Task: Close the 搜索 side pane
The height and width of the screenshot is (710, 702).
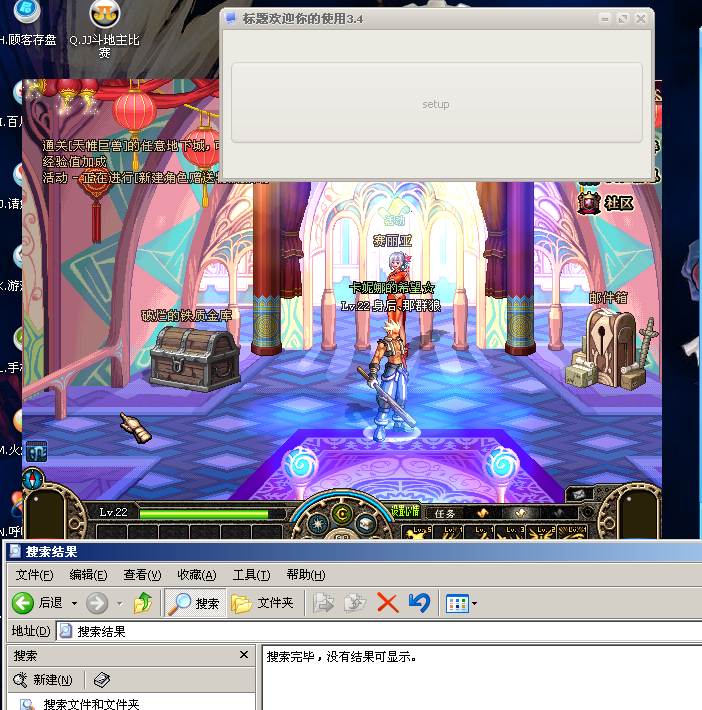Action: pos(244,655)
